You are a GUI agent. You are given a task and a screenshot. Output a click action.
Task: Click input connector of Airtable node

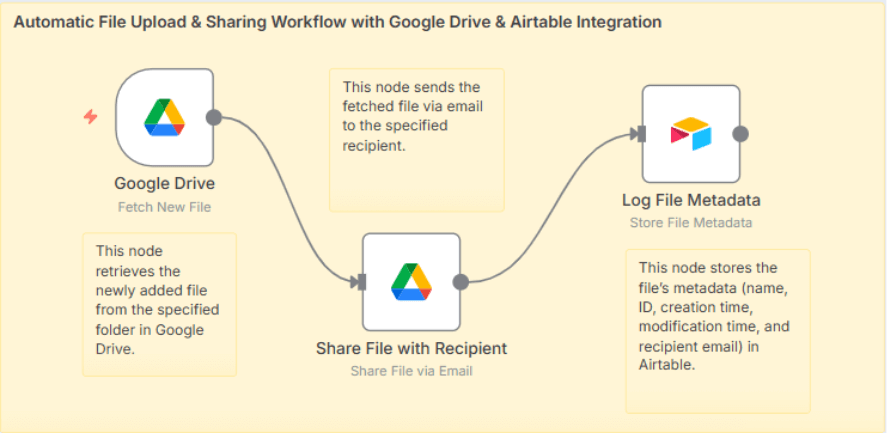pos(639,134)
